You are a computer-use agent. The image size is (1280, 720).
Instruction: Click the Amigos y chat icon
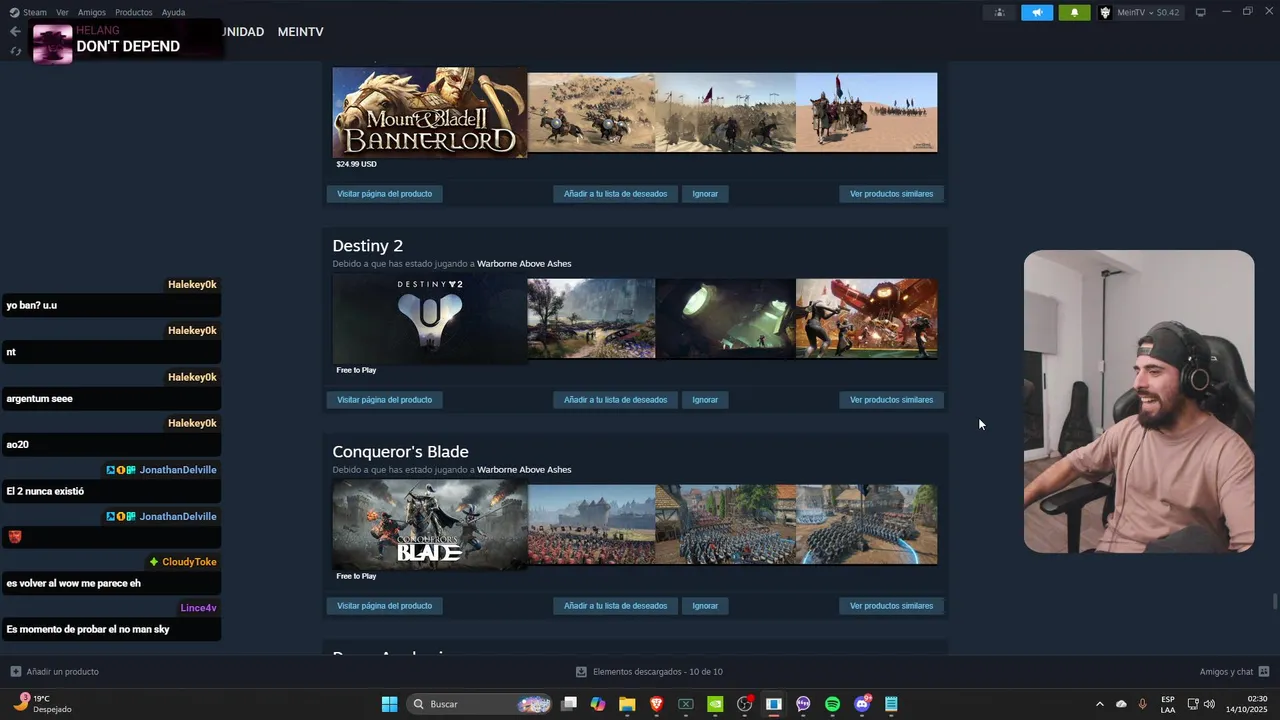1264,672
